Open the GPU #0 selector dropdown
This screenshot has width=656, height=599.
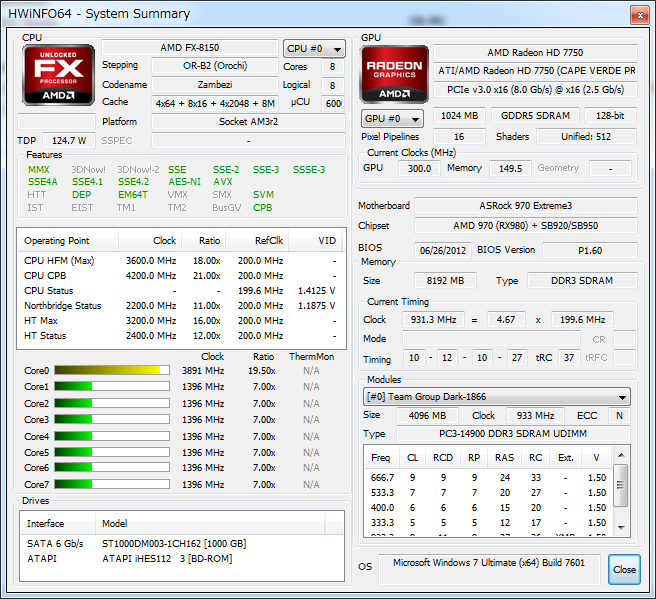click(392, 118)
